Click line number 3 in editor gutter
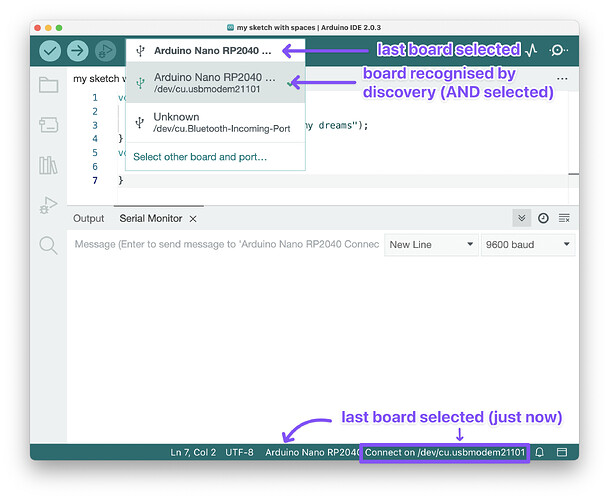608x500 pixels. tap(95, 125)
